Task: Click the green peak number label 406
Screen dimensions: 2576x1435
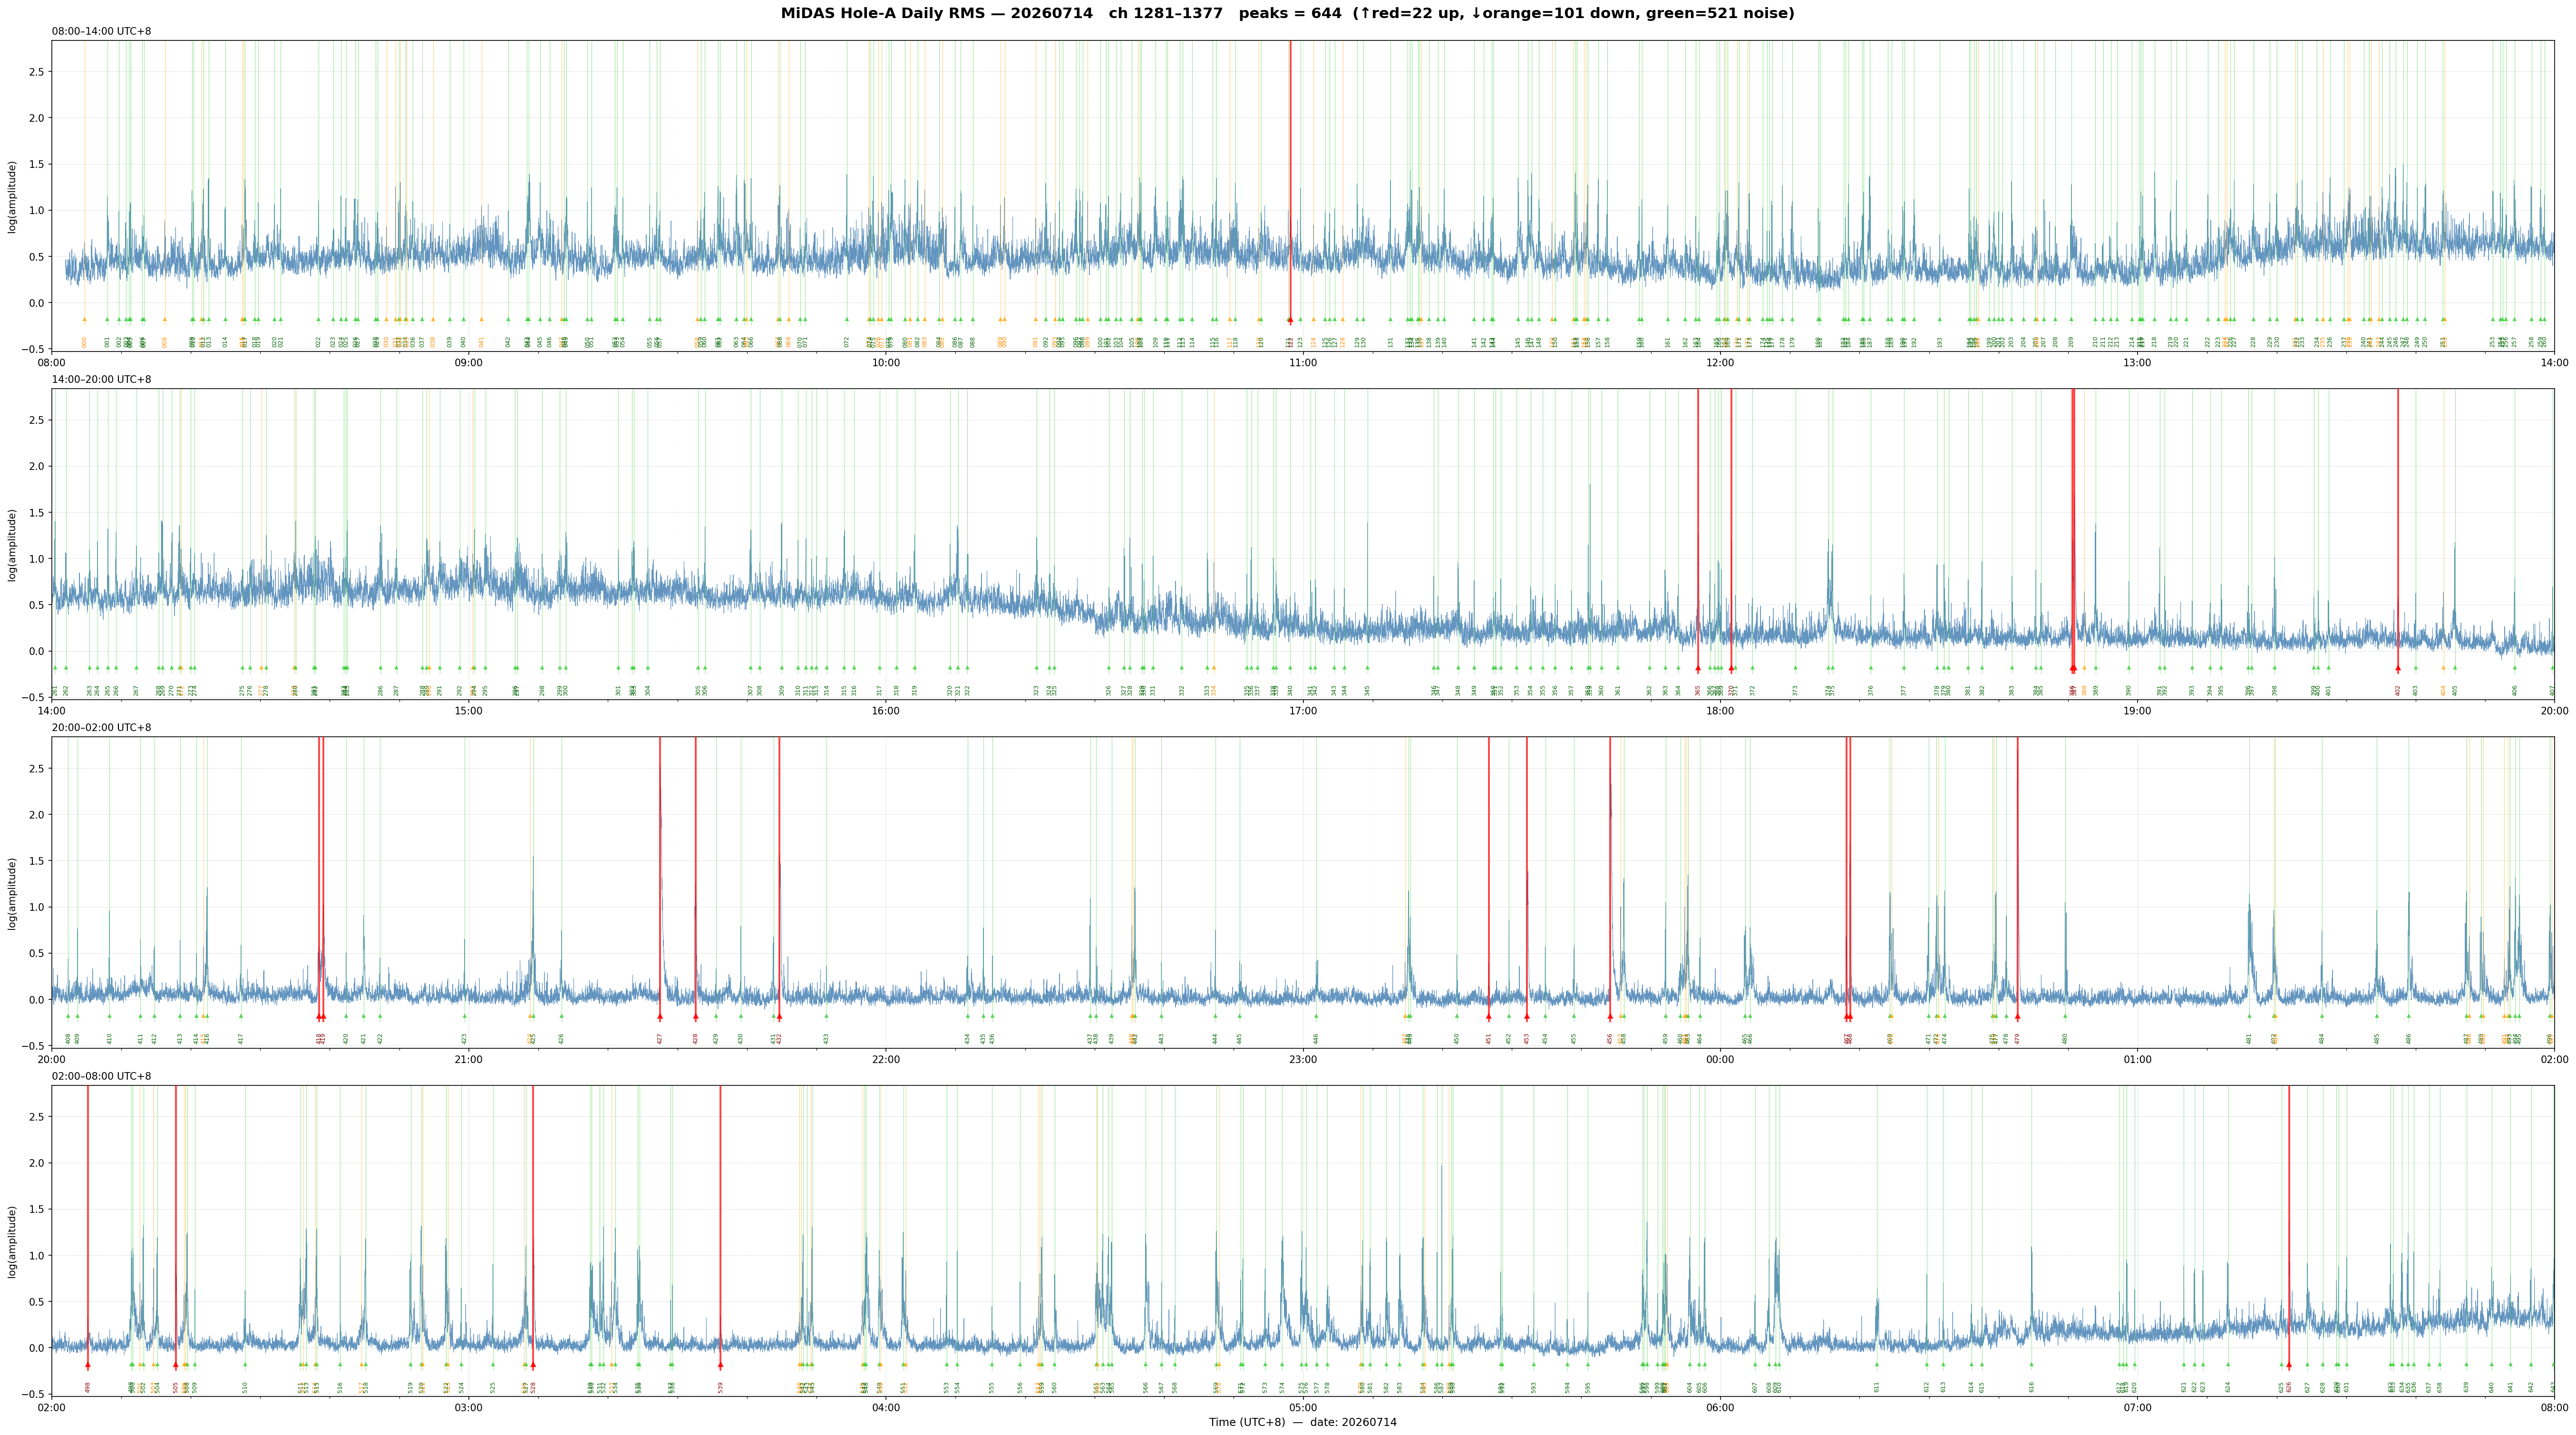Action: click(x=2515, y=690)
